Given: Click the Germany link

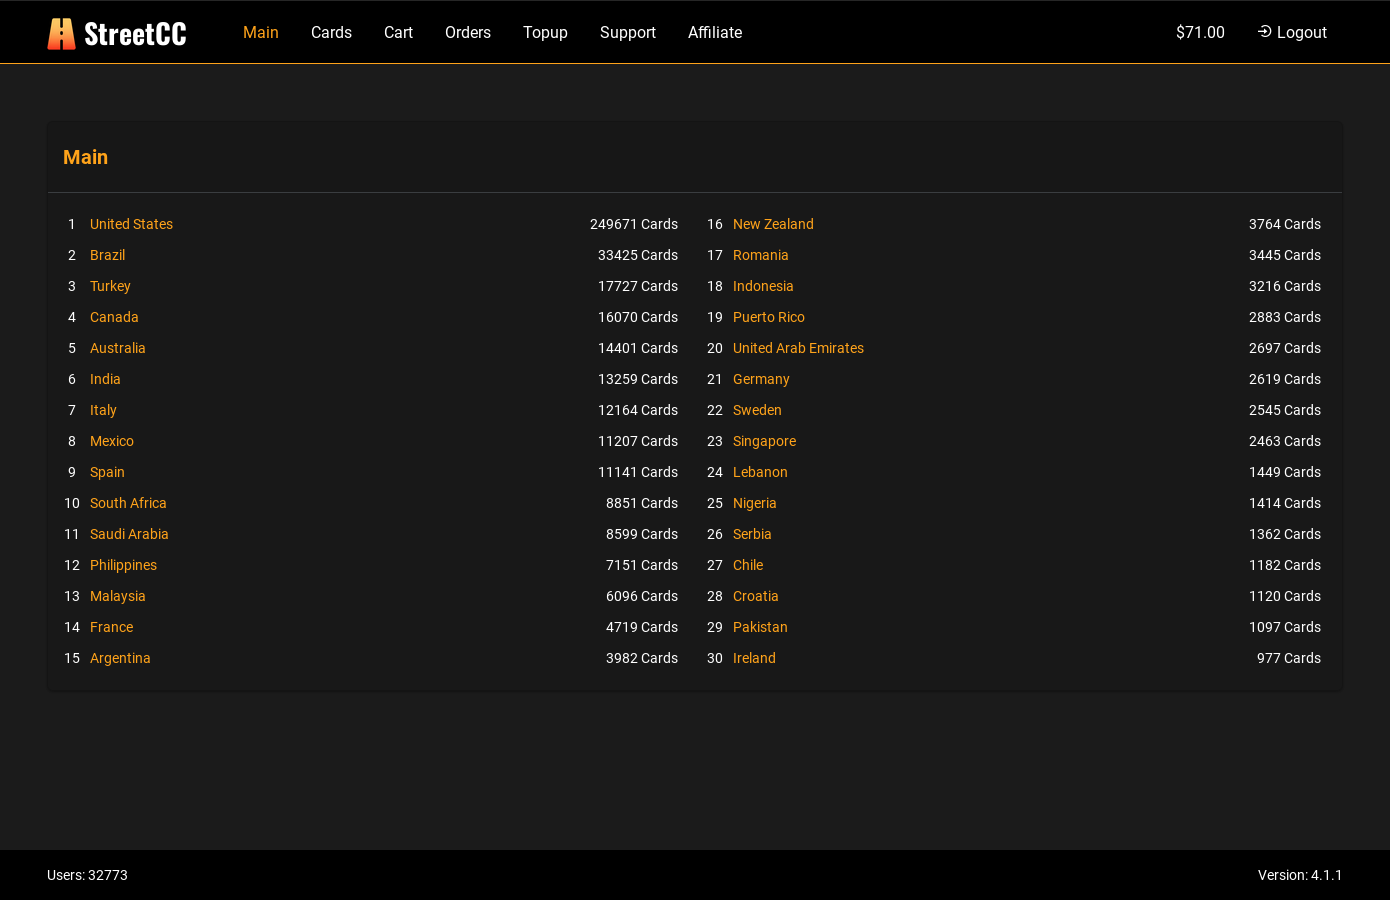Looking at the screenshot, I should click(x=761, y=379).
